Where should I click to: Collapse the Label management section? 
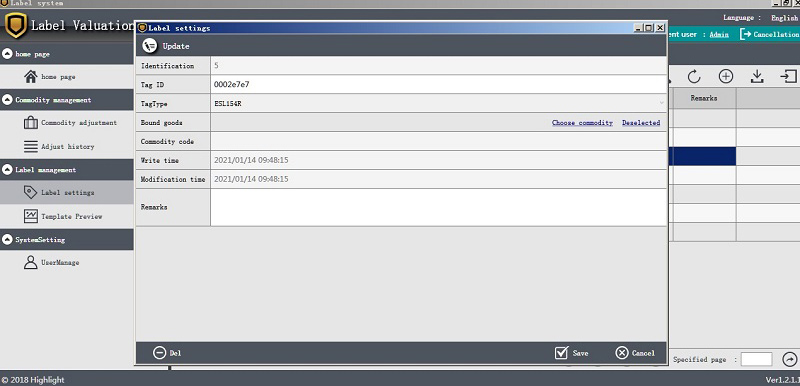click(x=7, y=170)
